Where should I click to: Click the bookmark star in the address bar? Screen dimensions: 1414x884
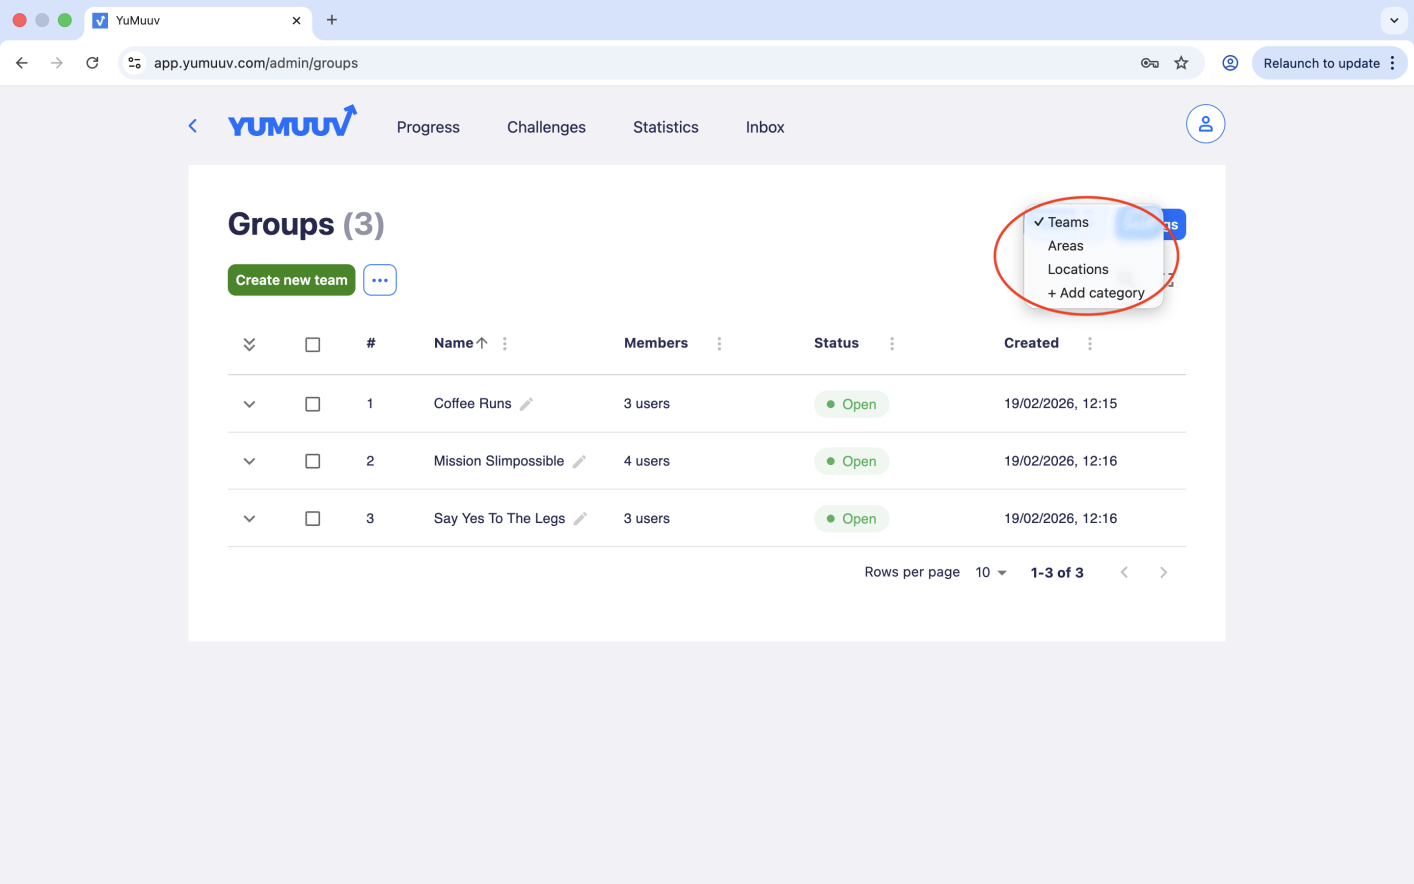click(x=1181, y=62)
